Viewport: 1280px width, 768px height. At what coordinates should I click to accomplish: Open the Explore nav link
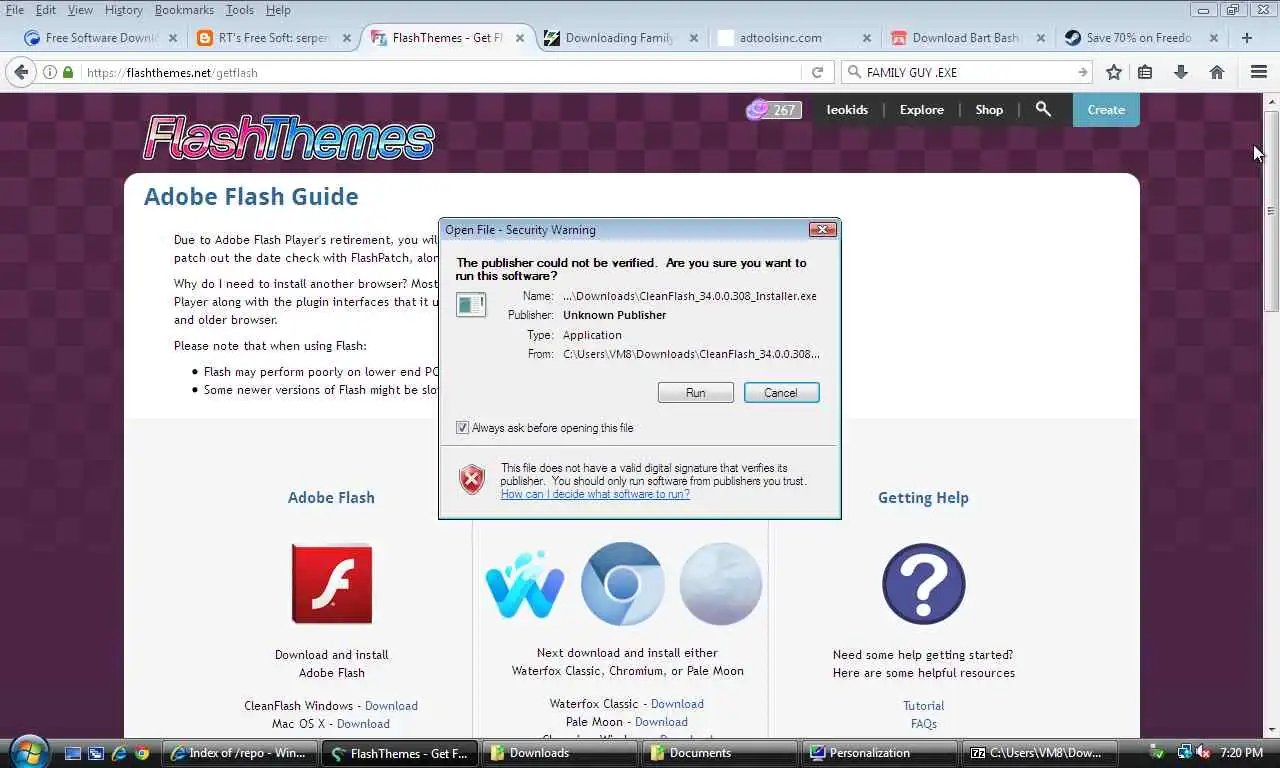(x=921, y=110)
